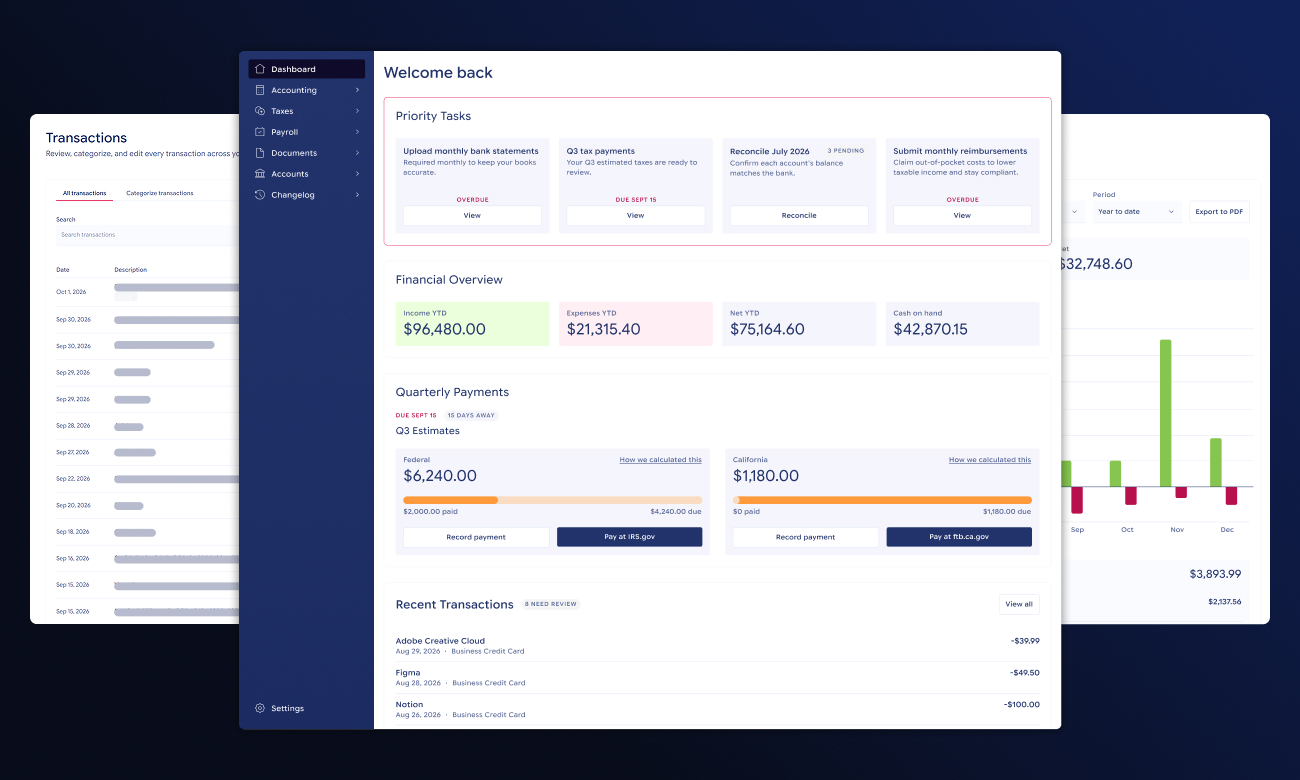Open Settings label in the sidebar

tap(287, 708)
